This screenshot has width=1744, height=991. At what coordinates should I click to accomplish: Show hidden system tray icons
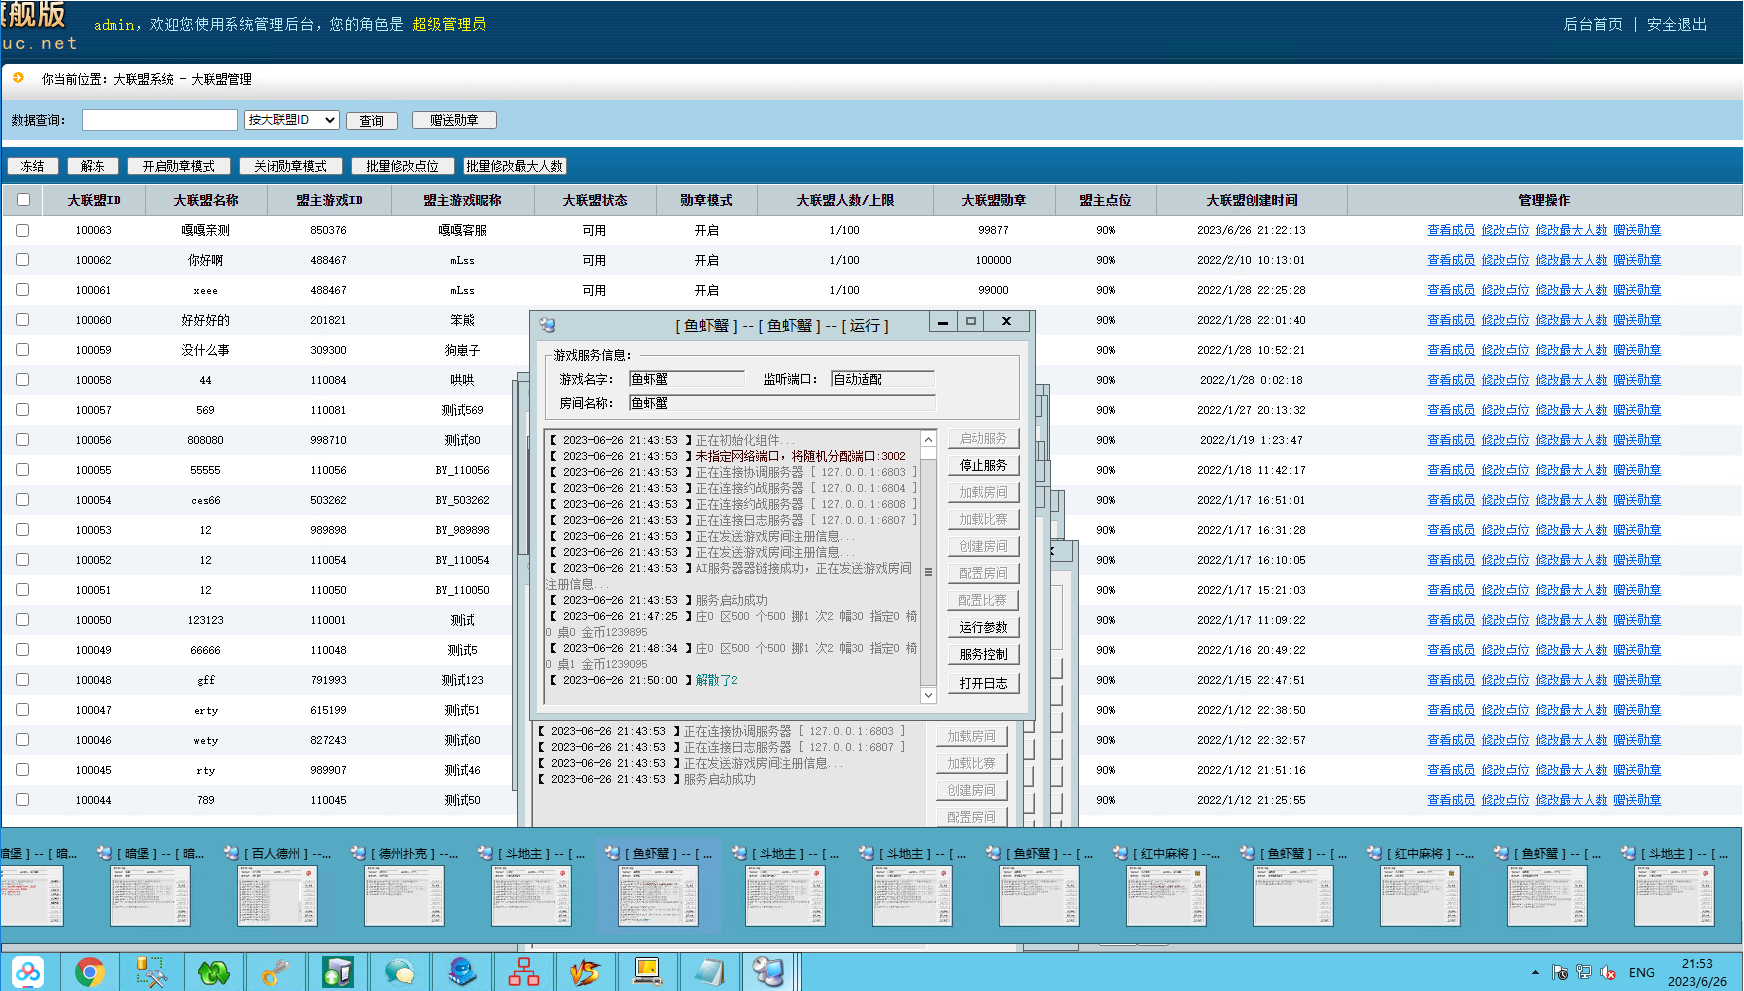[1535, 972]
